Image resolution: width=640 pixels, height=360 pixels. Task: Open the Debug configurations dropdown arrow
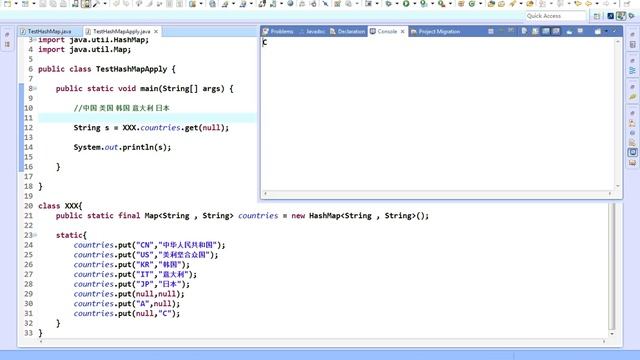point(397,4)
